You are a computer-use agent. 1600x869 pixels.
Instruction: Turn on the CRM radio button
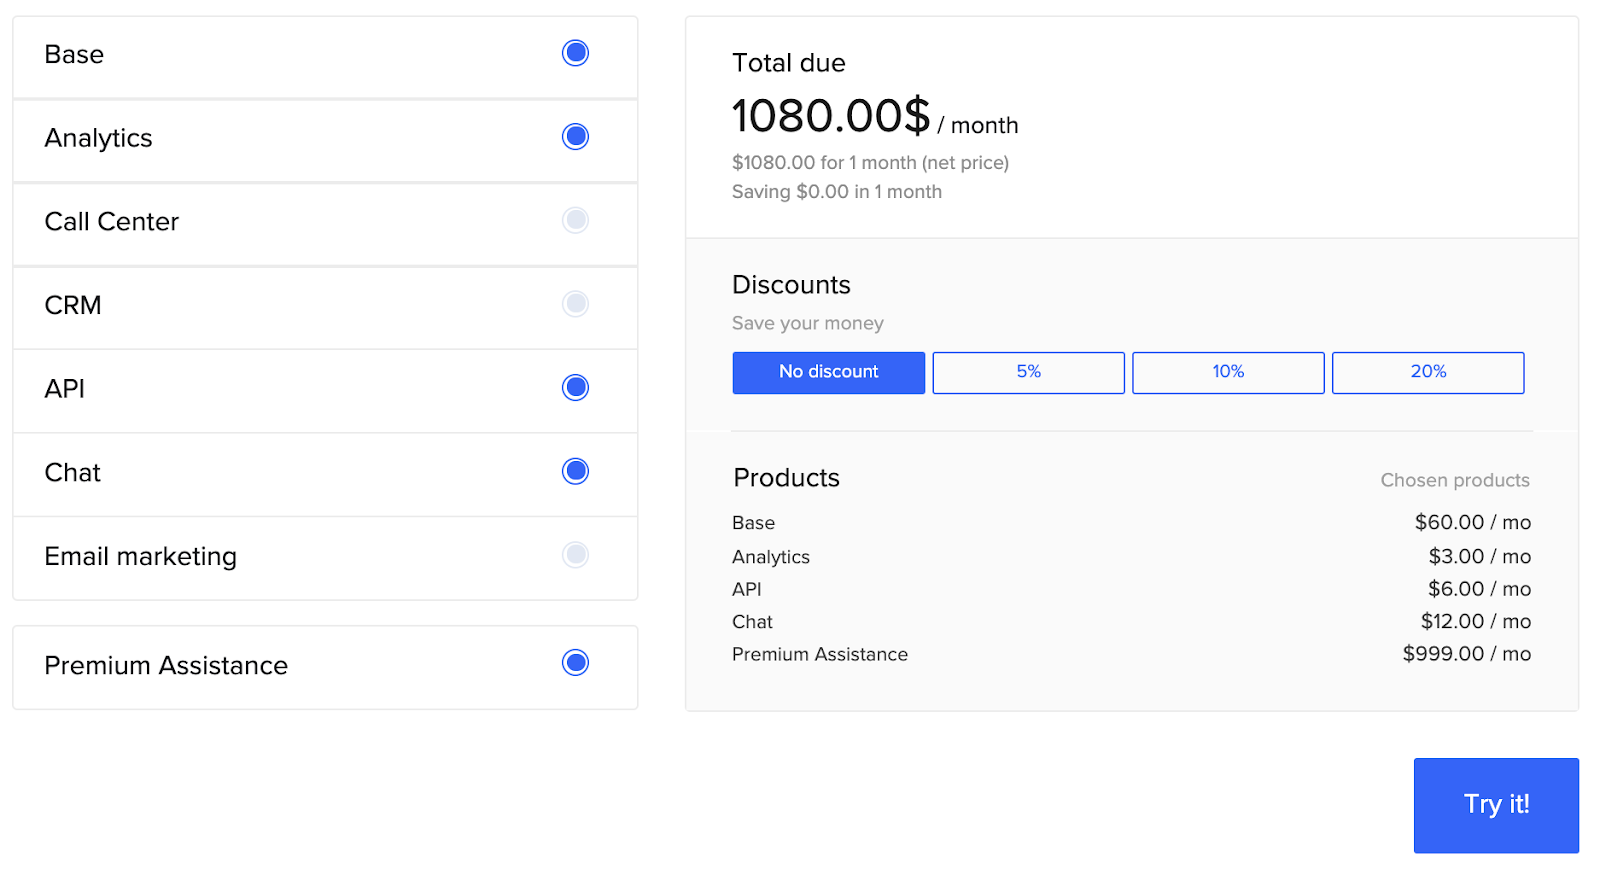click(x=575, y=303)
